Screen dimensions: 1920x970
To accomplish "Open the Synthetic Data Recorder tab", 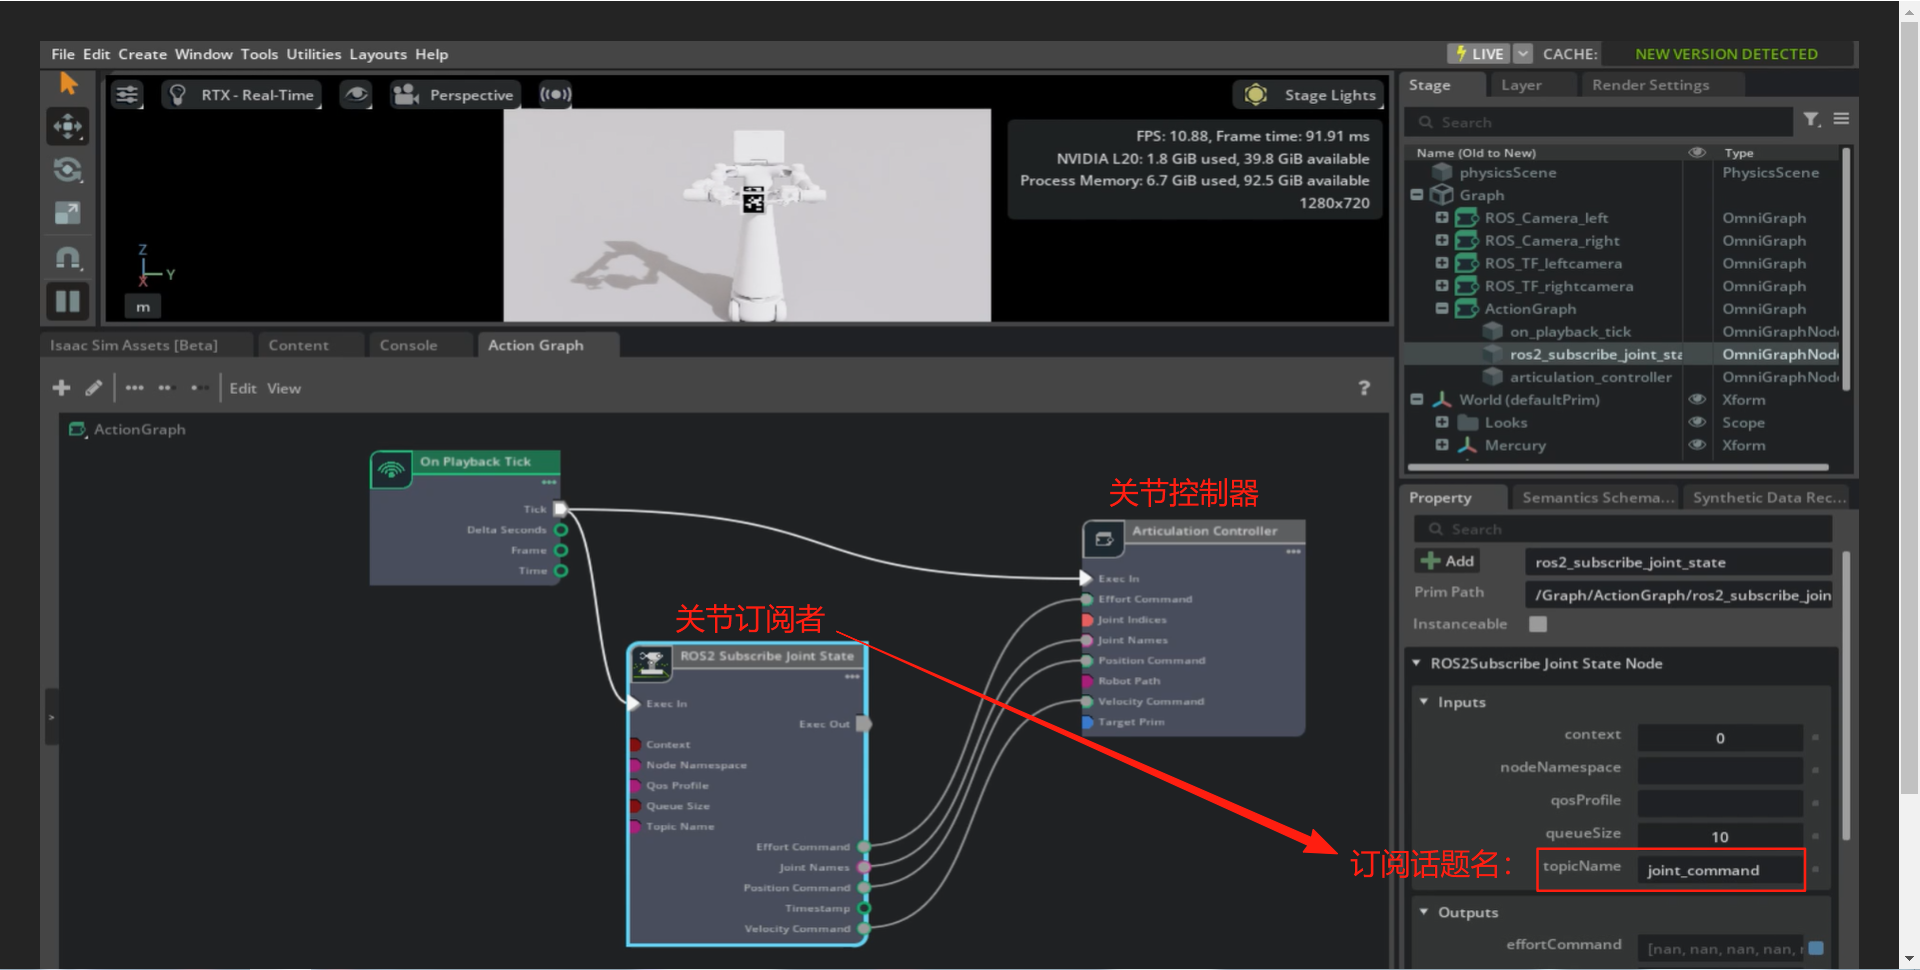I will (1769, 497).
